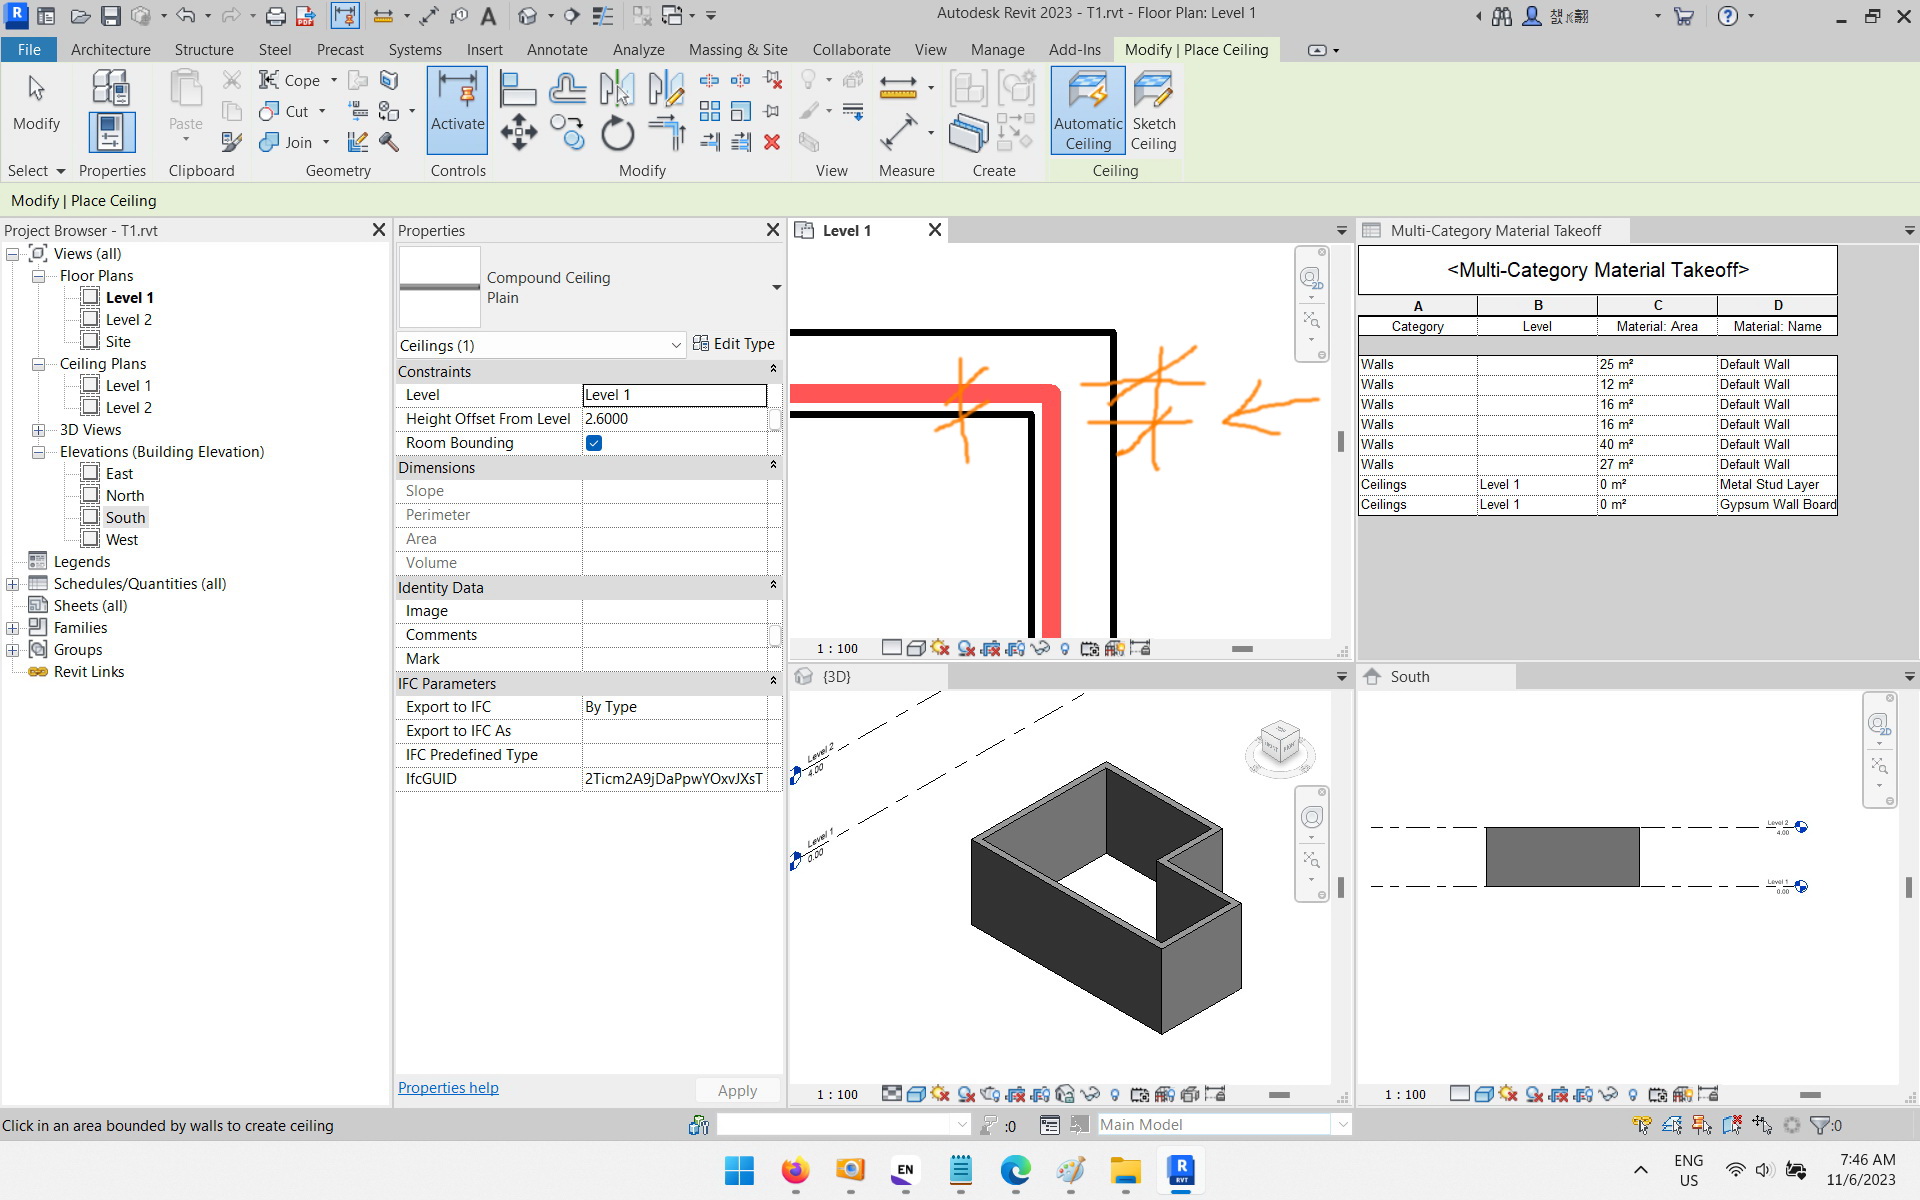Image resolution: width=1920 pixels, height=1200 pixels.
Task: Open the Properties help link
Action: (x=447, y=1087)
